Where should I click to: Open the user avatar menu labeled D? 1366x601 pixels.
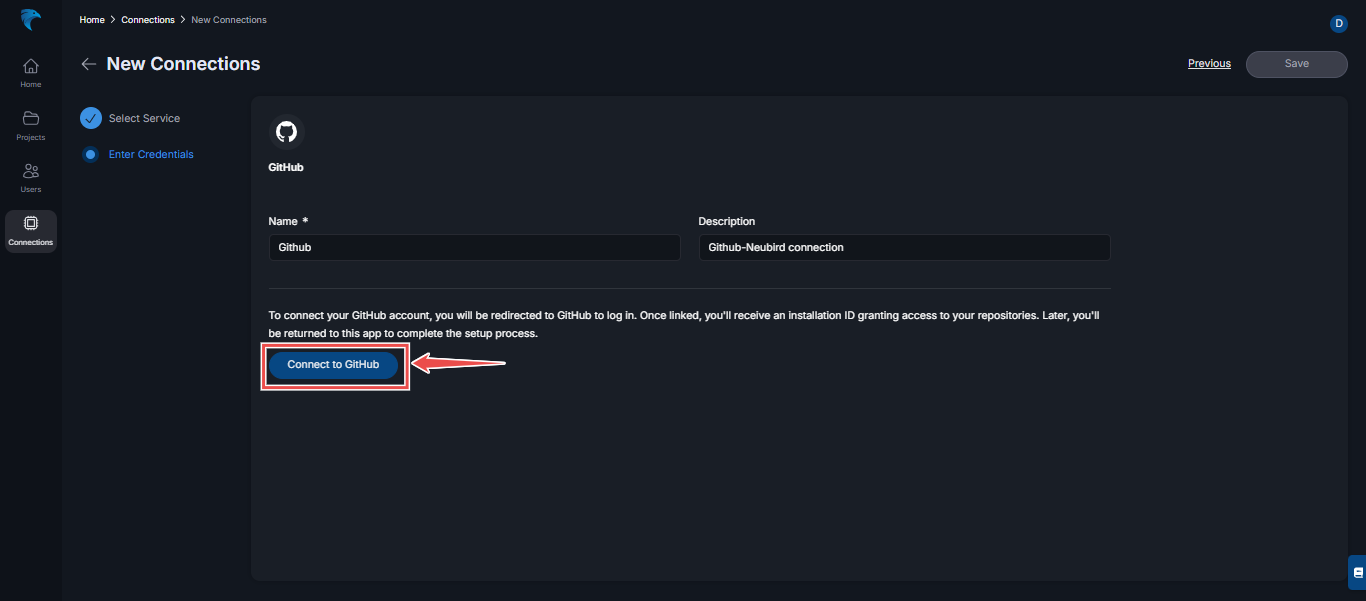pos(1339,23)
